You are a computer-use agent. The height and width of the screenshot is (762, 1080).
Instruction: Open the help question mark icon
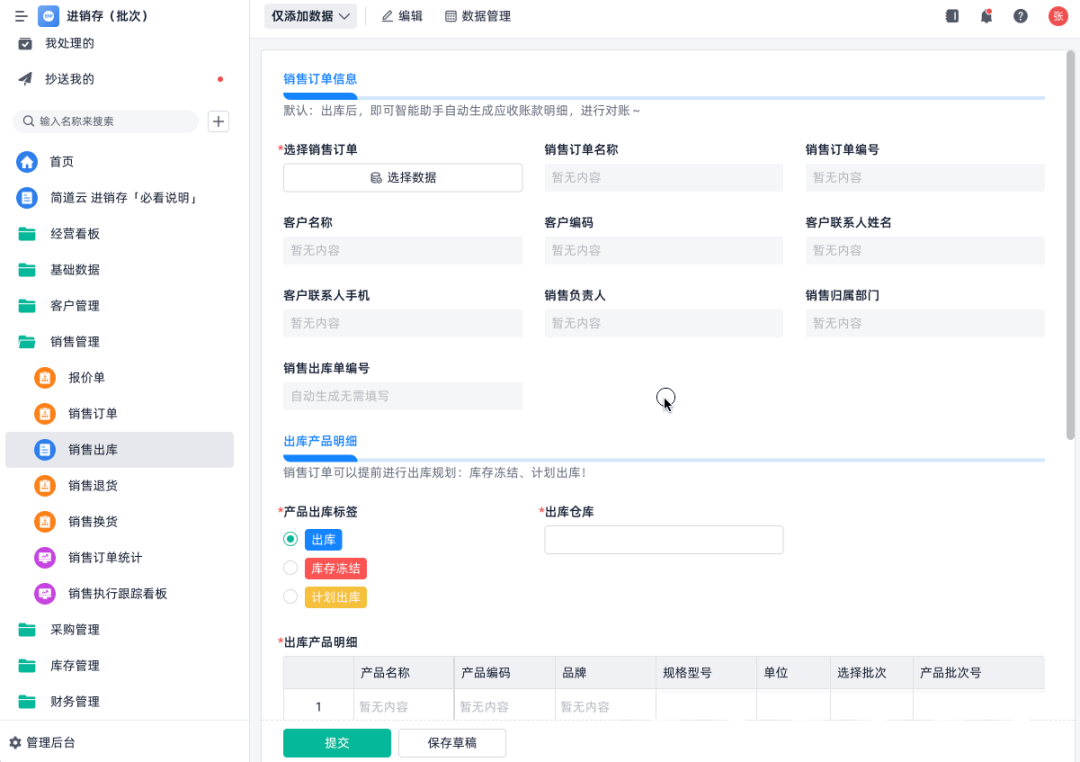point(1020,16)
